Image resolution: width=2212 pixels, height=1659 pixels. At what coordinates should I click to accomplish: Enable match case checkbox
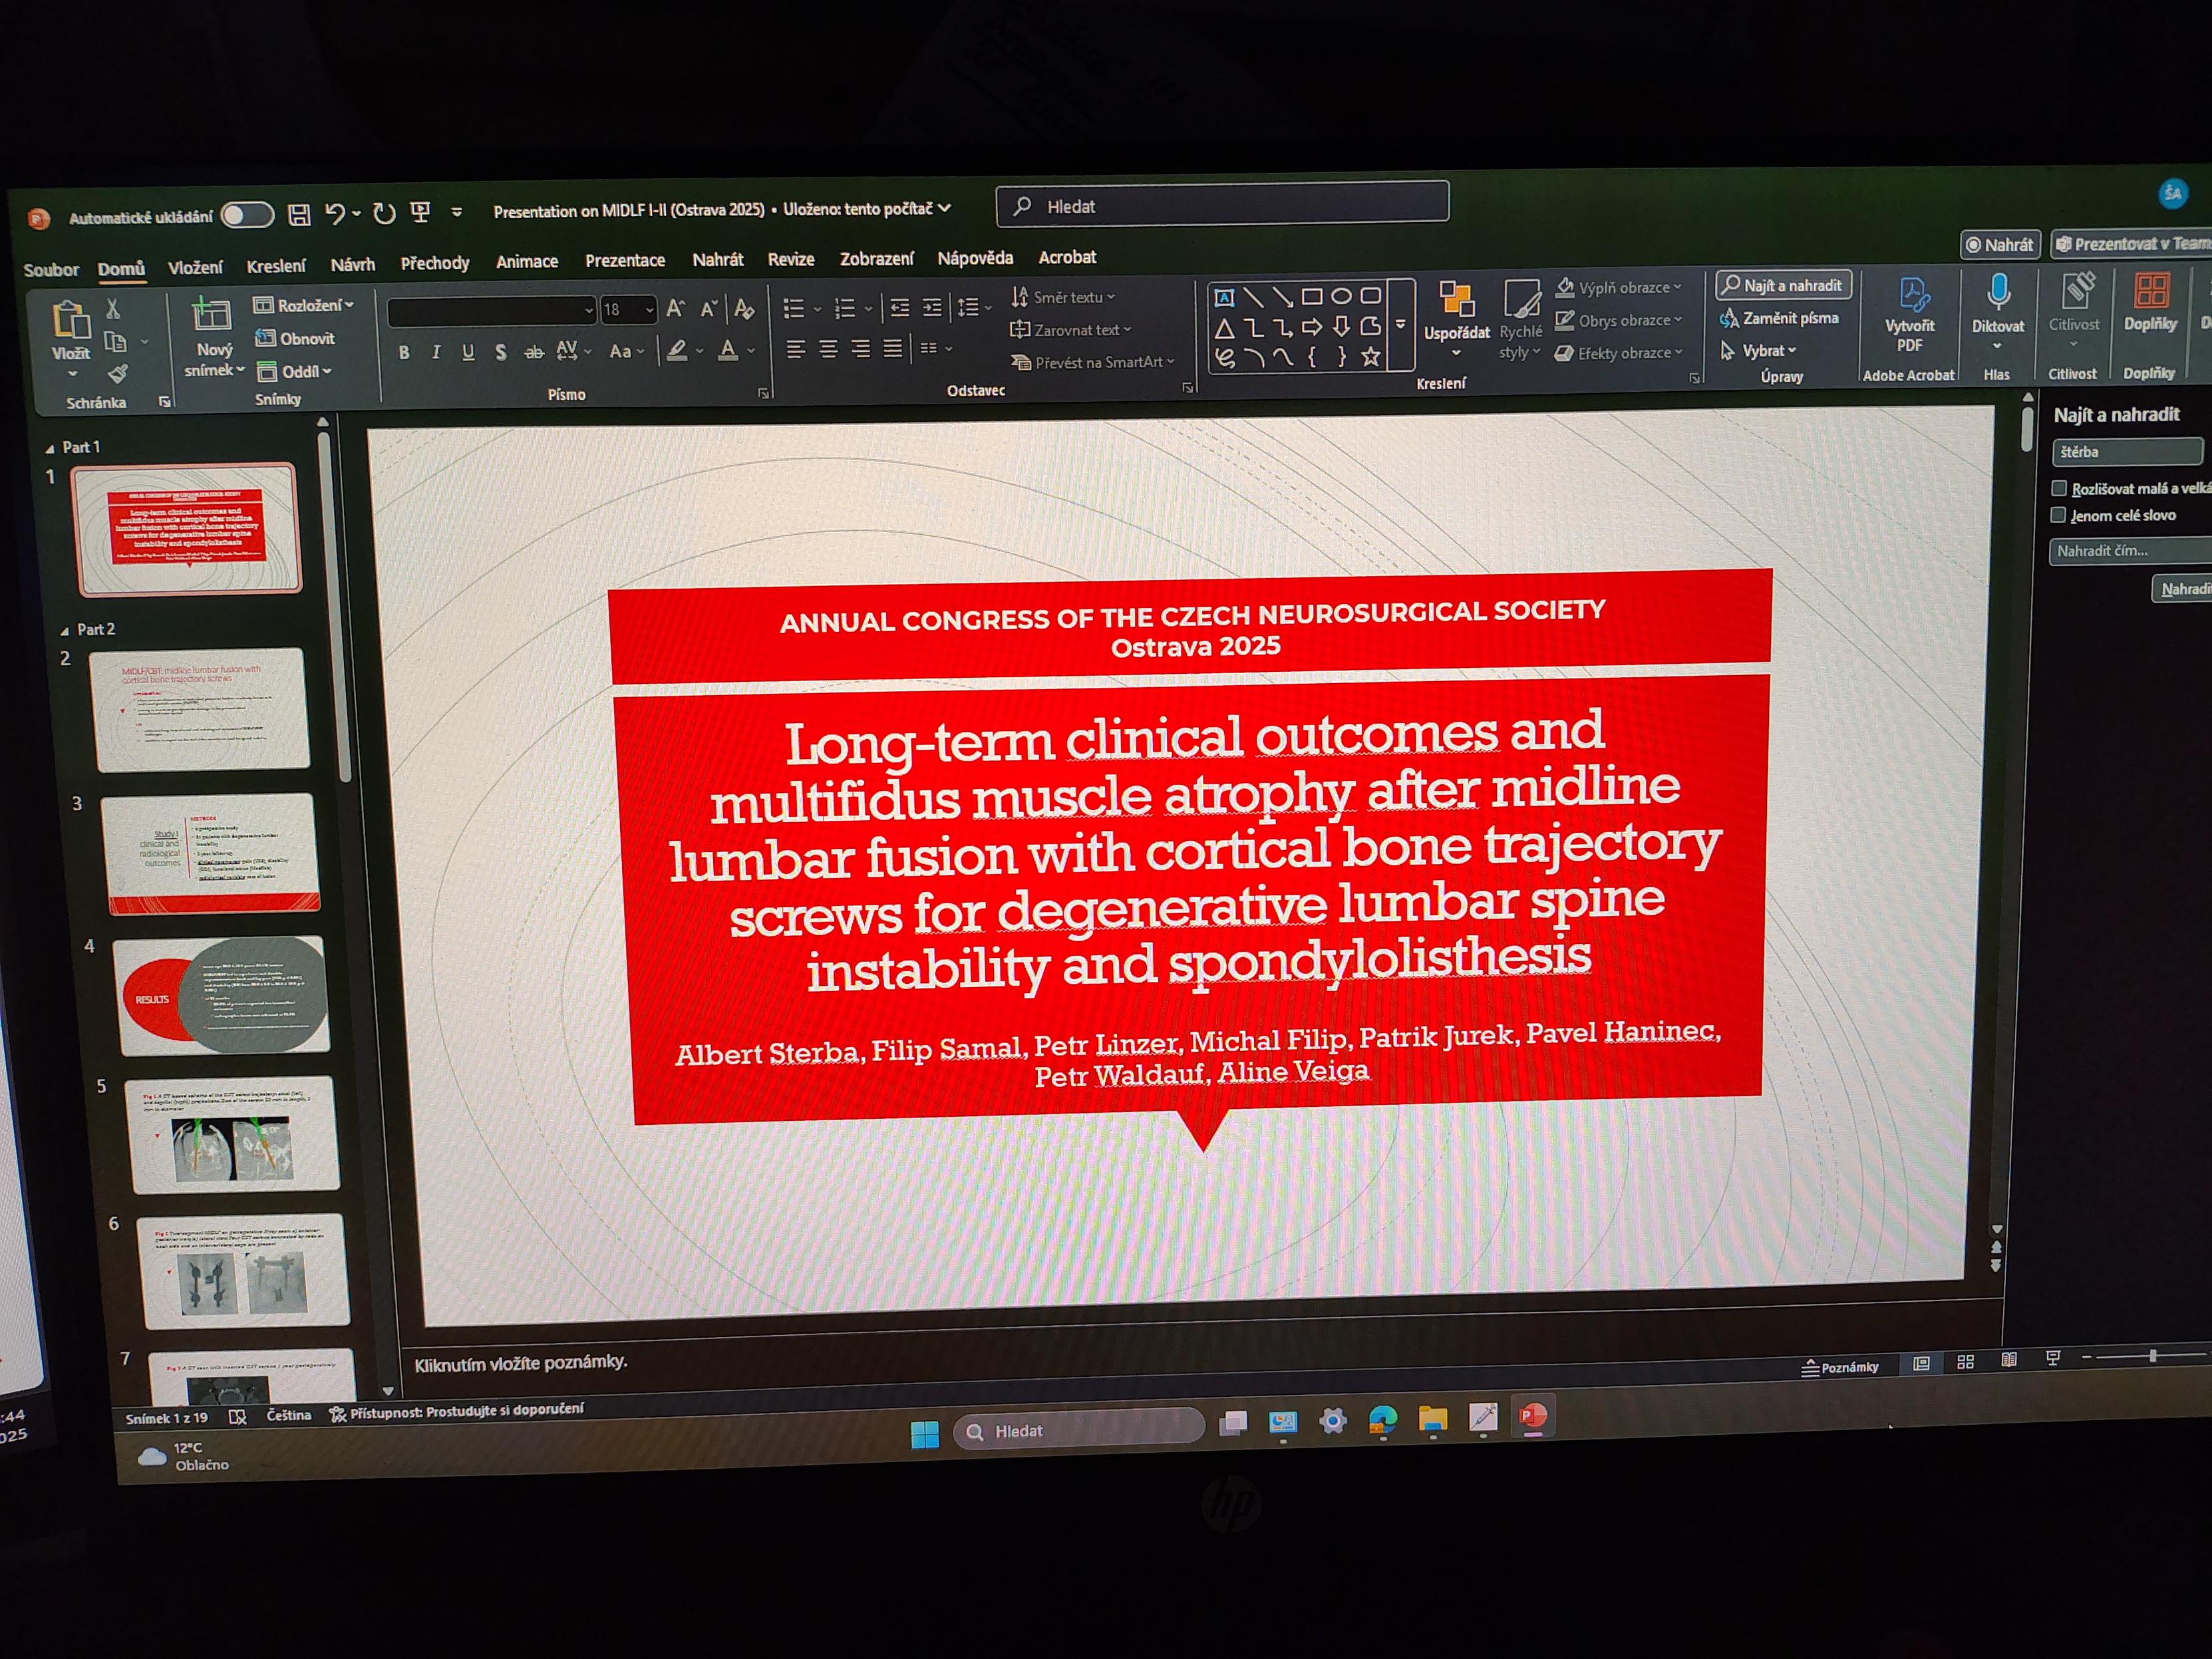(2058, 488)
